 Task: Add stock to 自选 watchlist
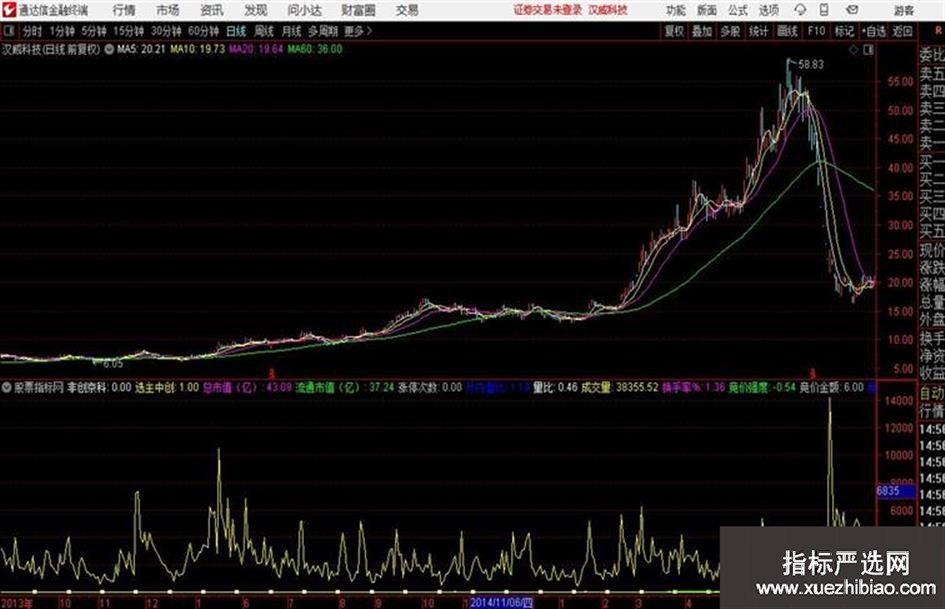tap(874, 31)
